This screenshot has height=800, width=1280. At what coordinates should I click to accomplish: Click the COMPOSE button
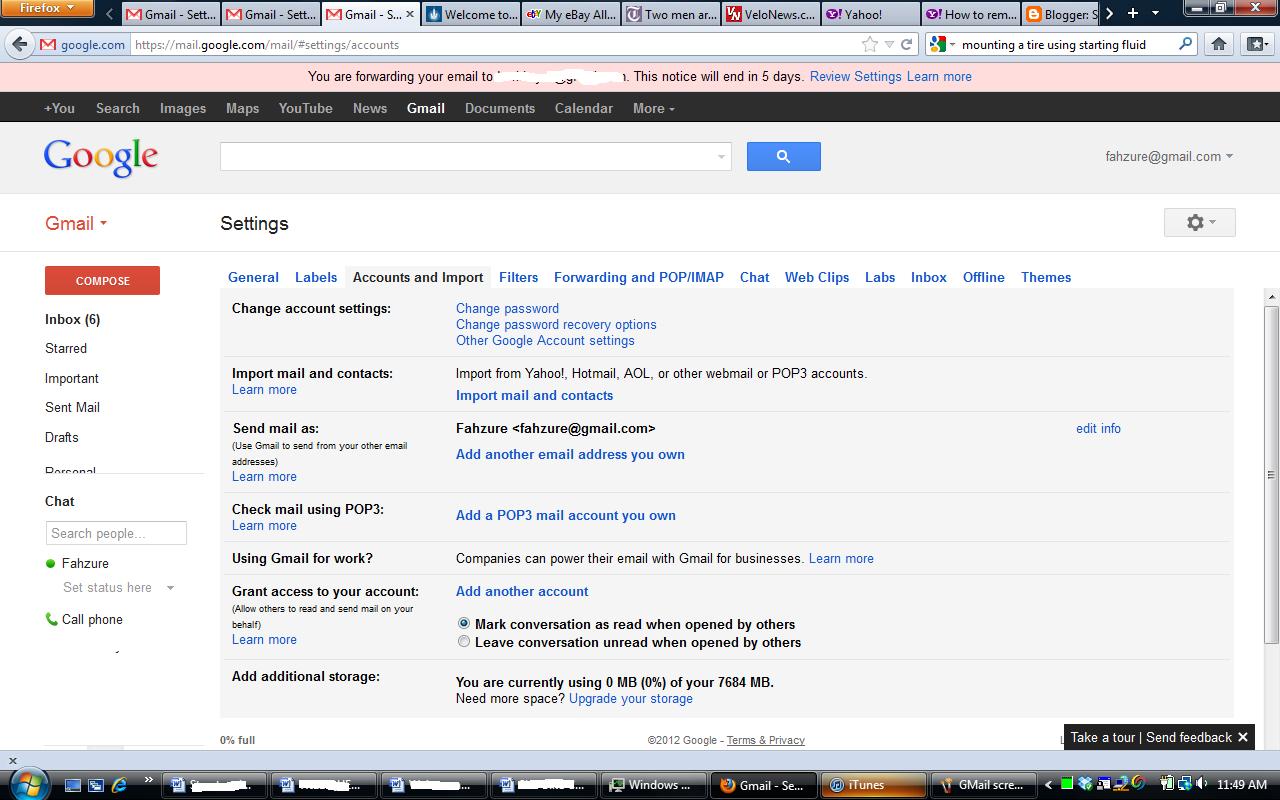pyautogui.click(x=102, y=280)
